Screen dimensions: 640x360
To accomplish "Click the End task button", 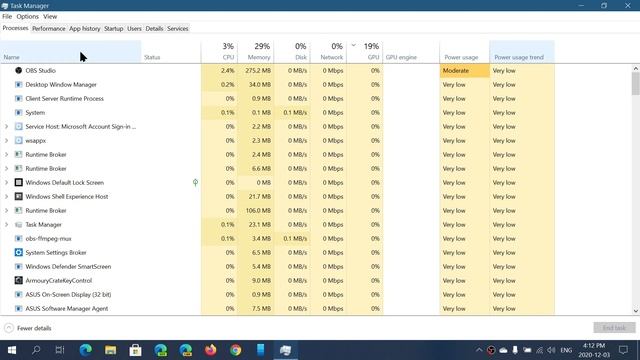I will click(614, 328).
